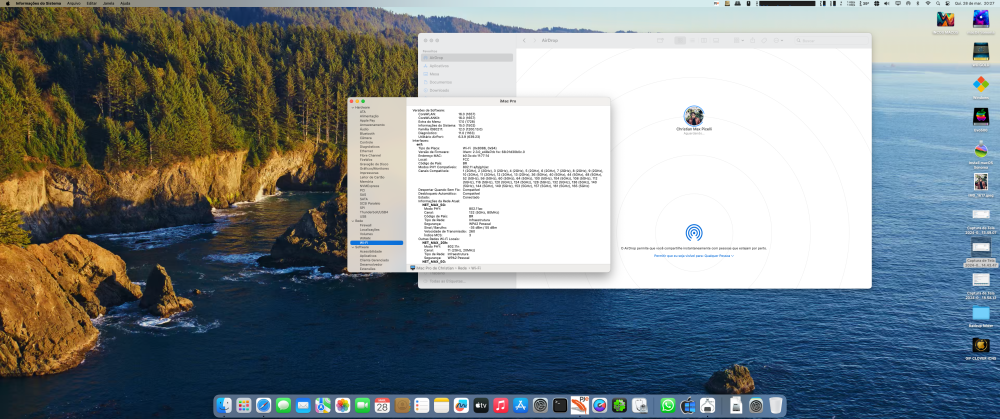Open Contacts app in the Dock

pyautogui.click(x=402, y=405)
